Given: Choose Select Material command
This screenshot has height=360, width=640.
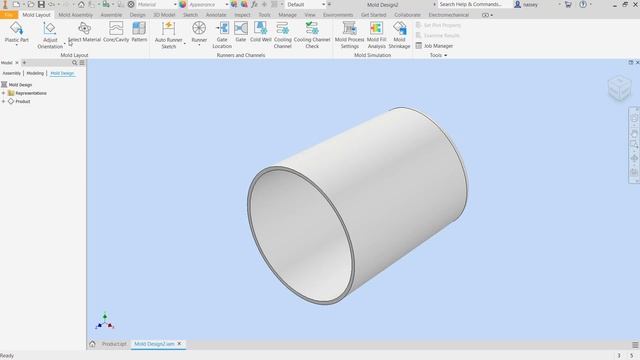Looking at the screenshot, I should [x=84, y=32].
